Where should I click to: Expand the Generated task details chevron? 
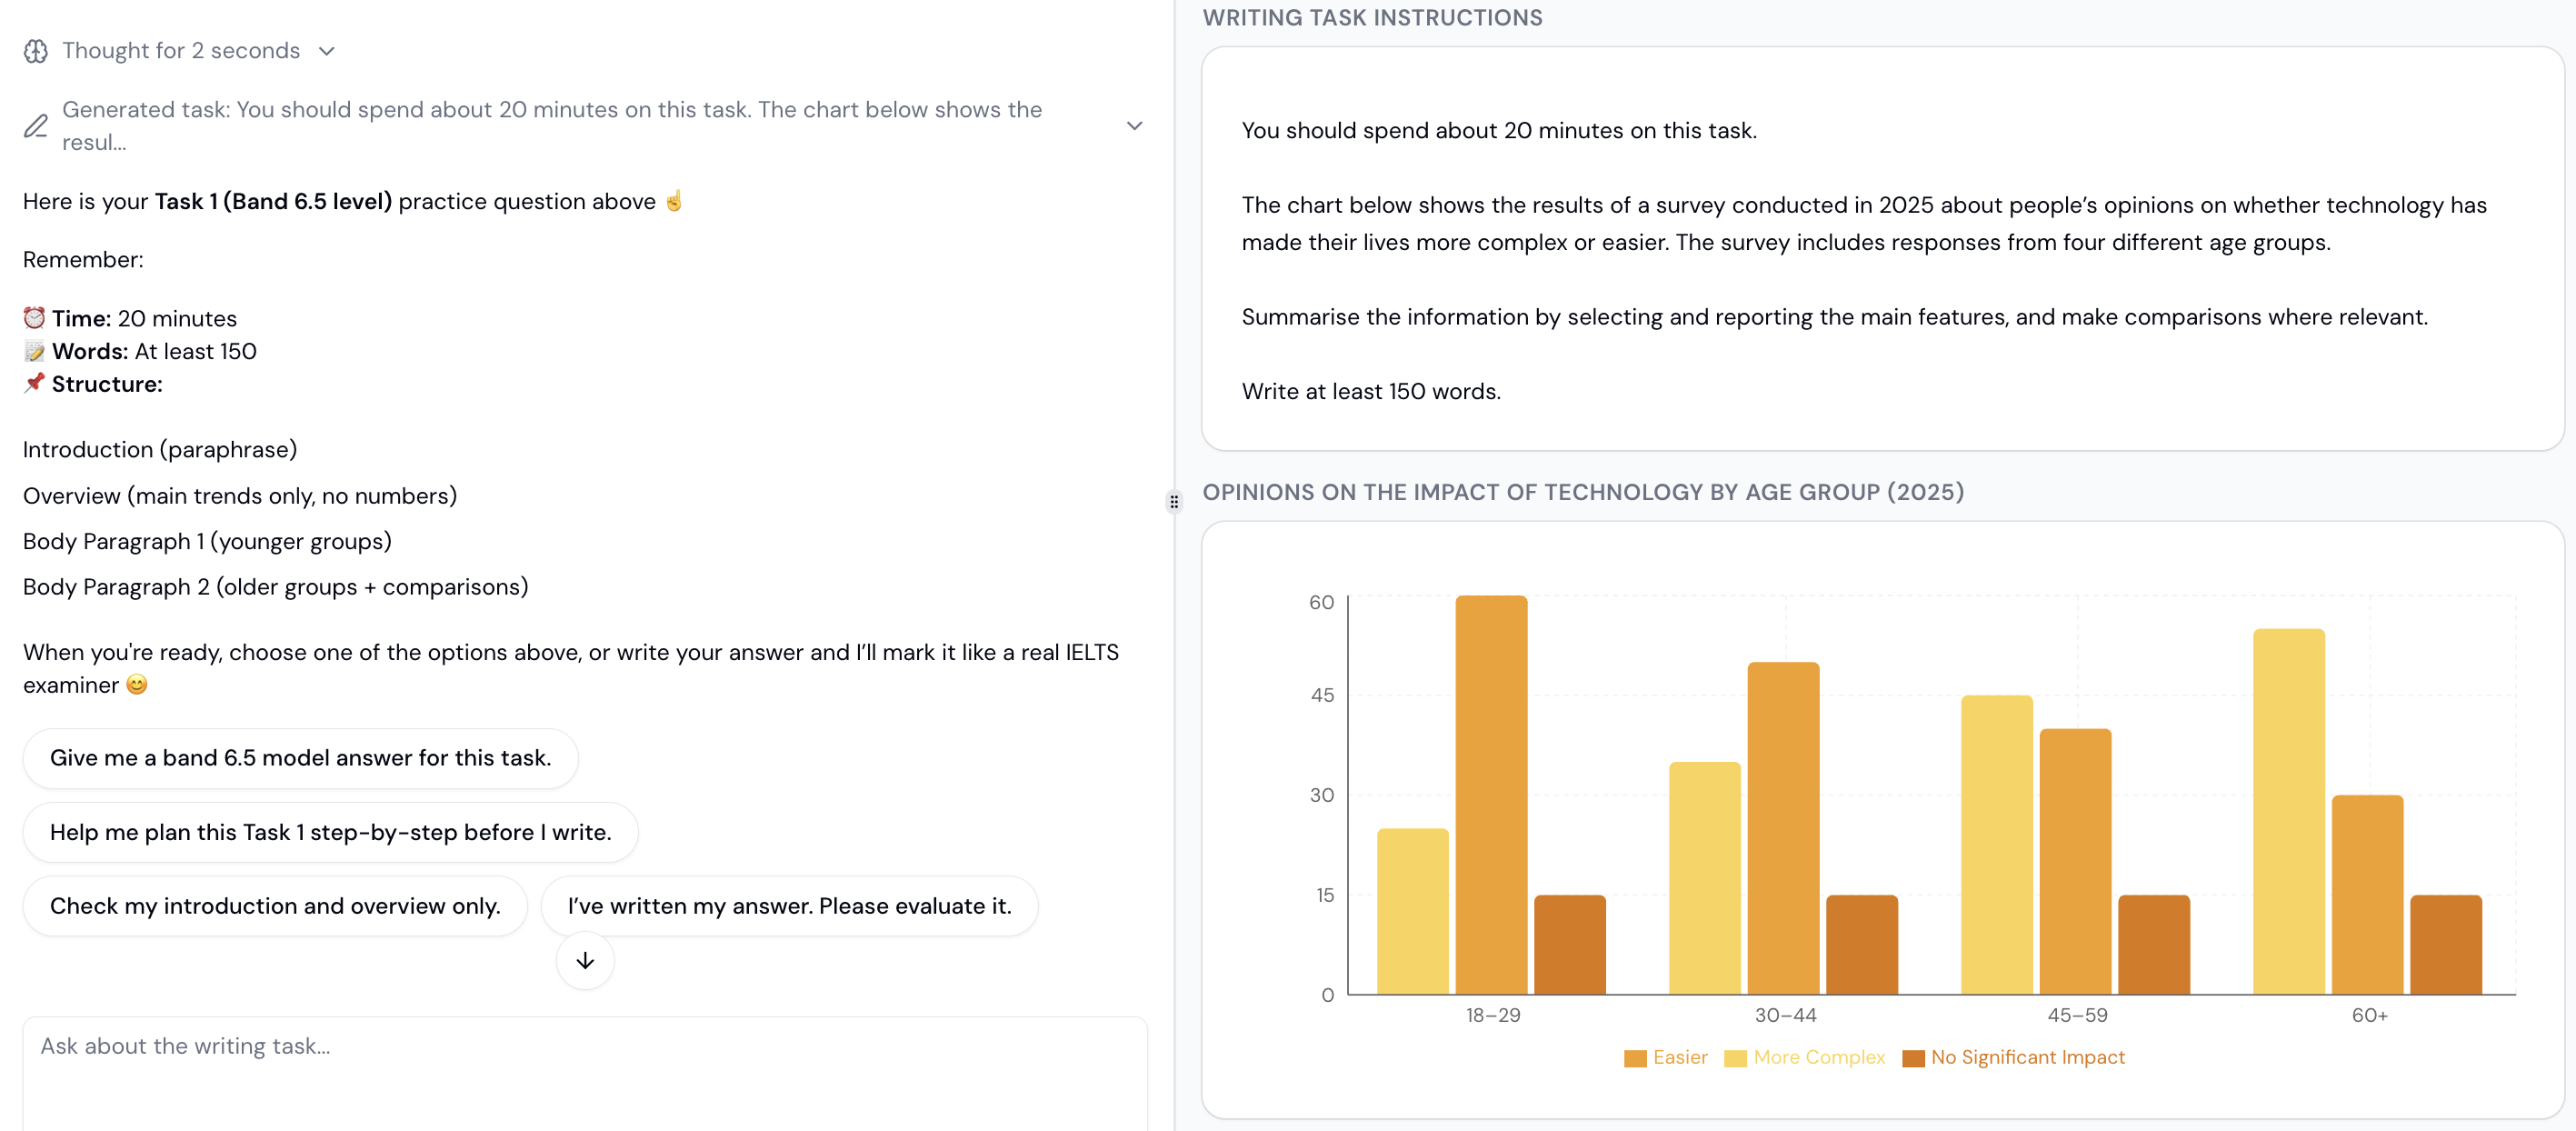point(1134,126)
